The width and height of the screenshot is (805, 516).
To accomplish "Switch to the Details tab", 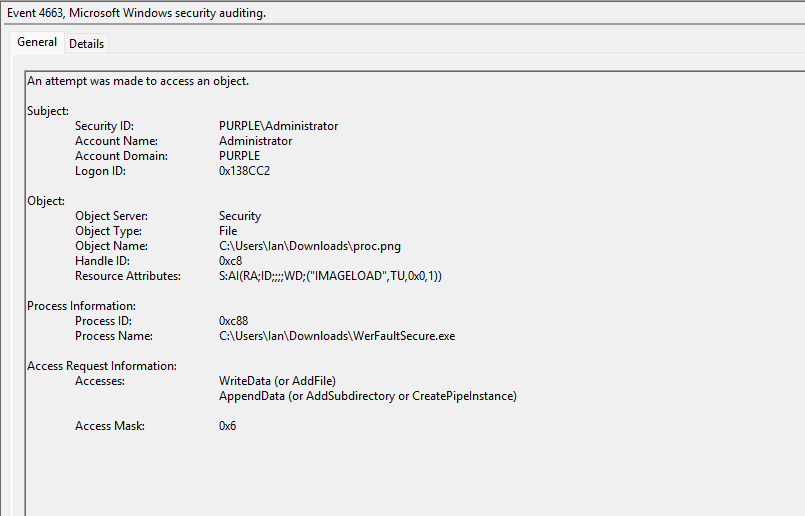I will tap(86, 44).
